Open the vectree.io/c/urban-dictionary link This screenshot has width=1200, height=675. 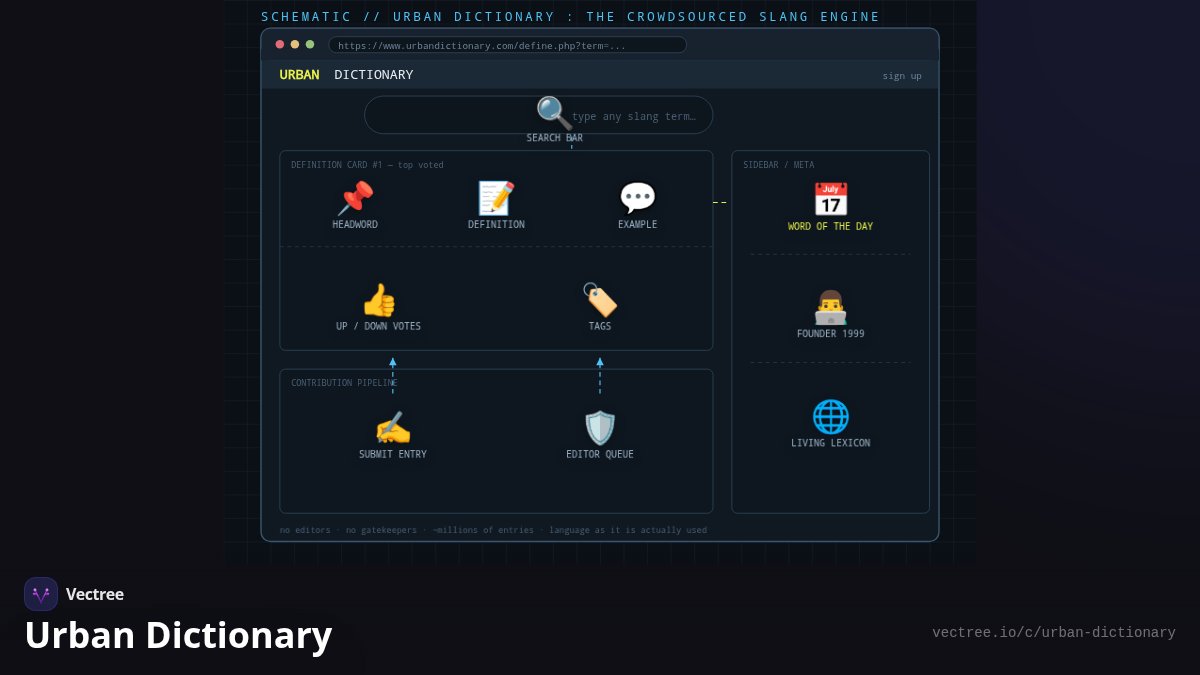tap(1054, 633)
